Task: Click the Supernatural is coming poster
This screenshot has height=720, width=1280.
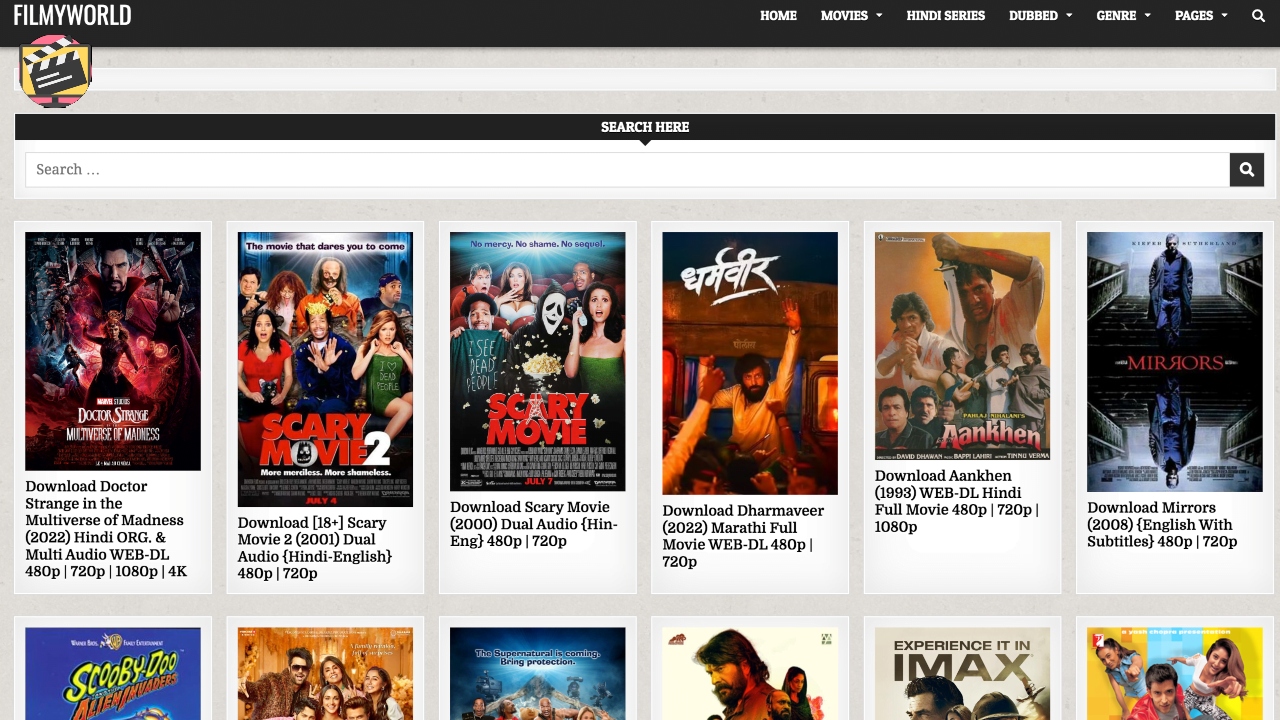Action: click(x=538, y=673)
